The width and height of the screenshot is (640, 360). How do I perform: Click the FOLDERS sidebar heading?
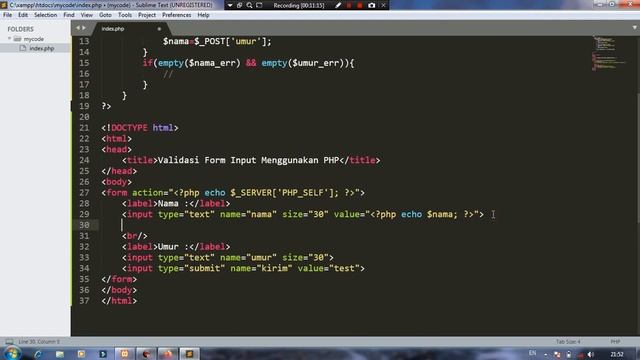tap(20, 29)
